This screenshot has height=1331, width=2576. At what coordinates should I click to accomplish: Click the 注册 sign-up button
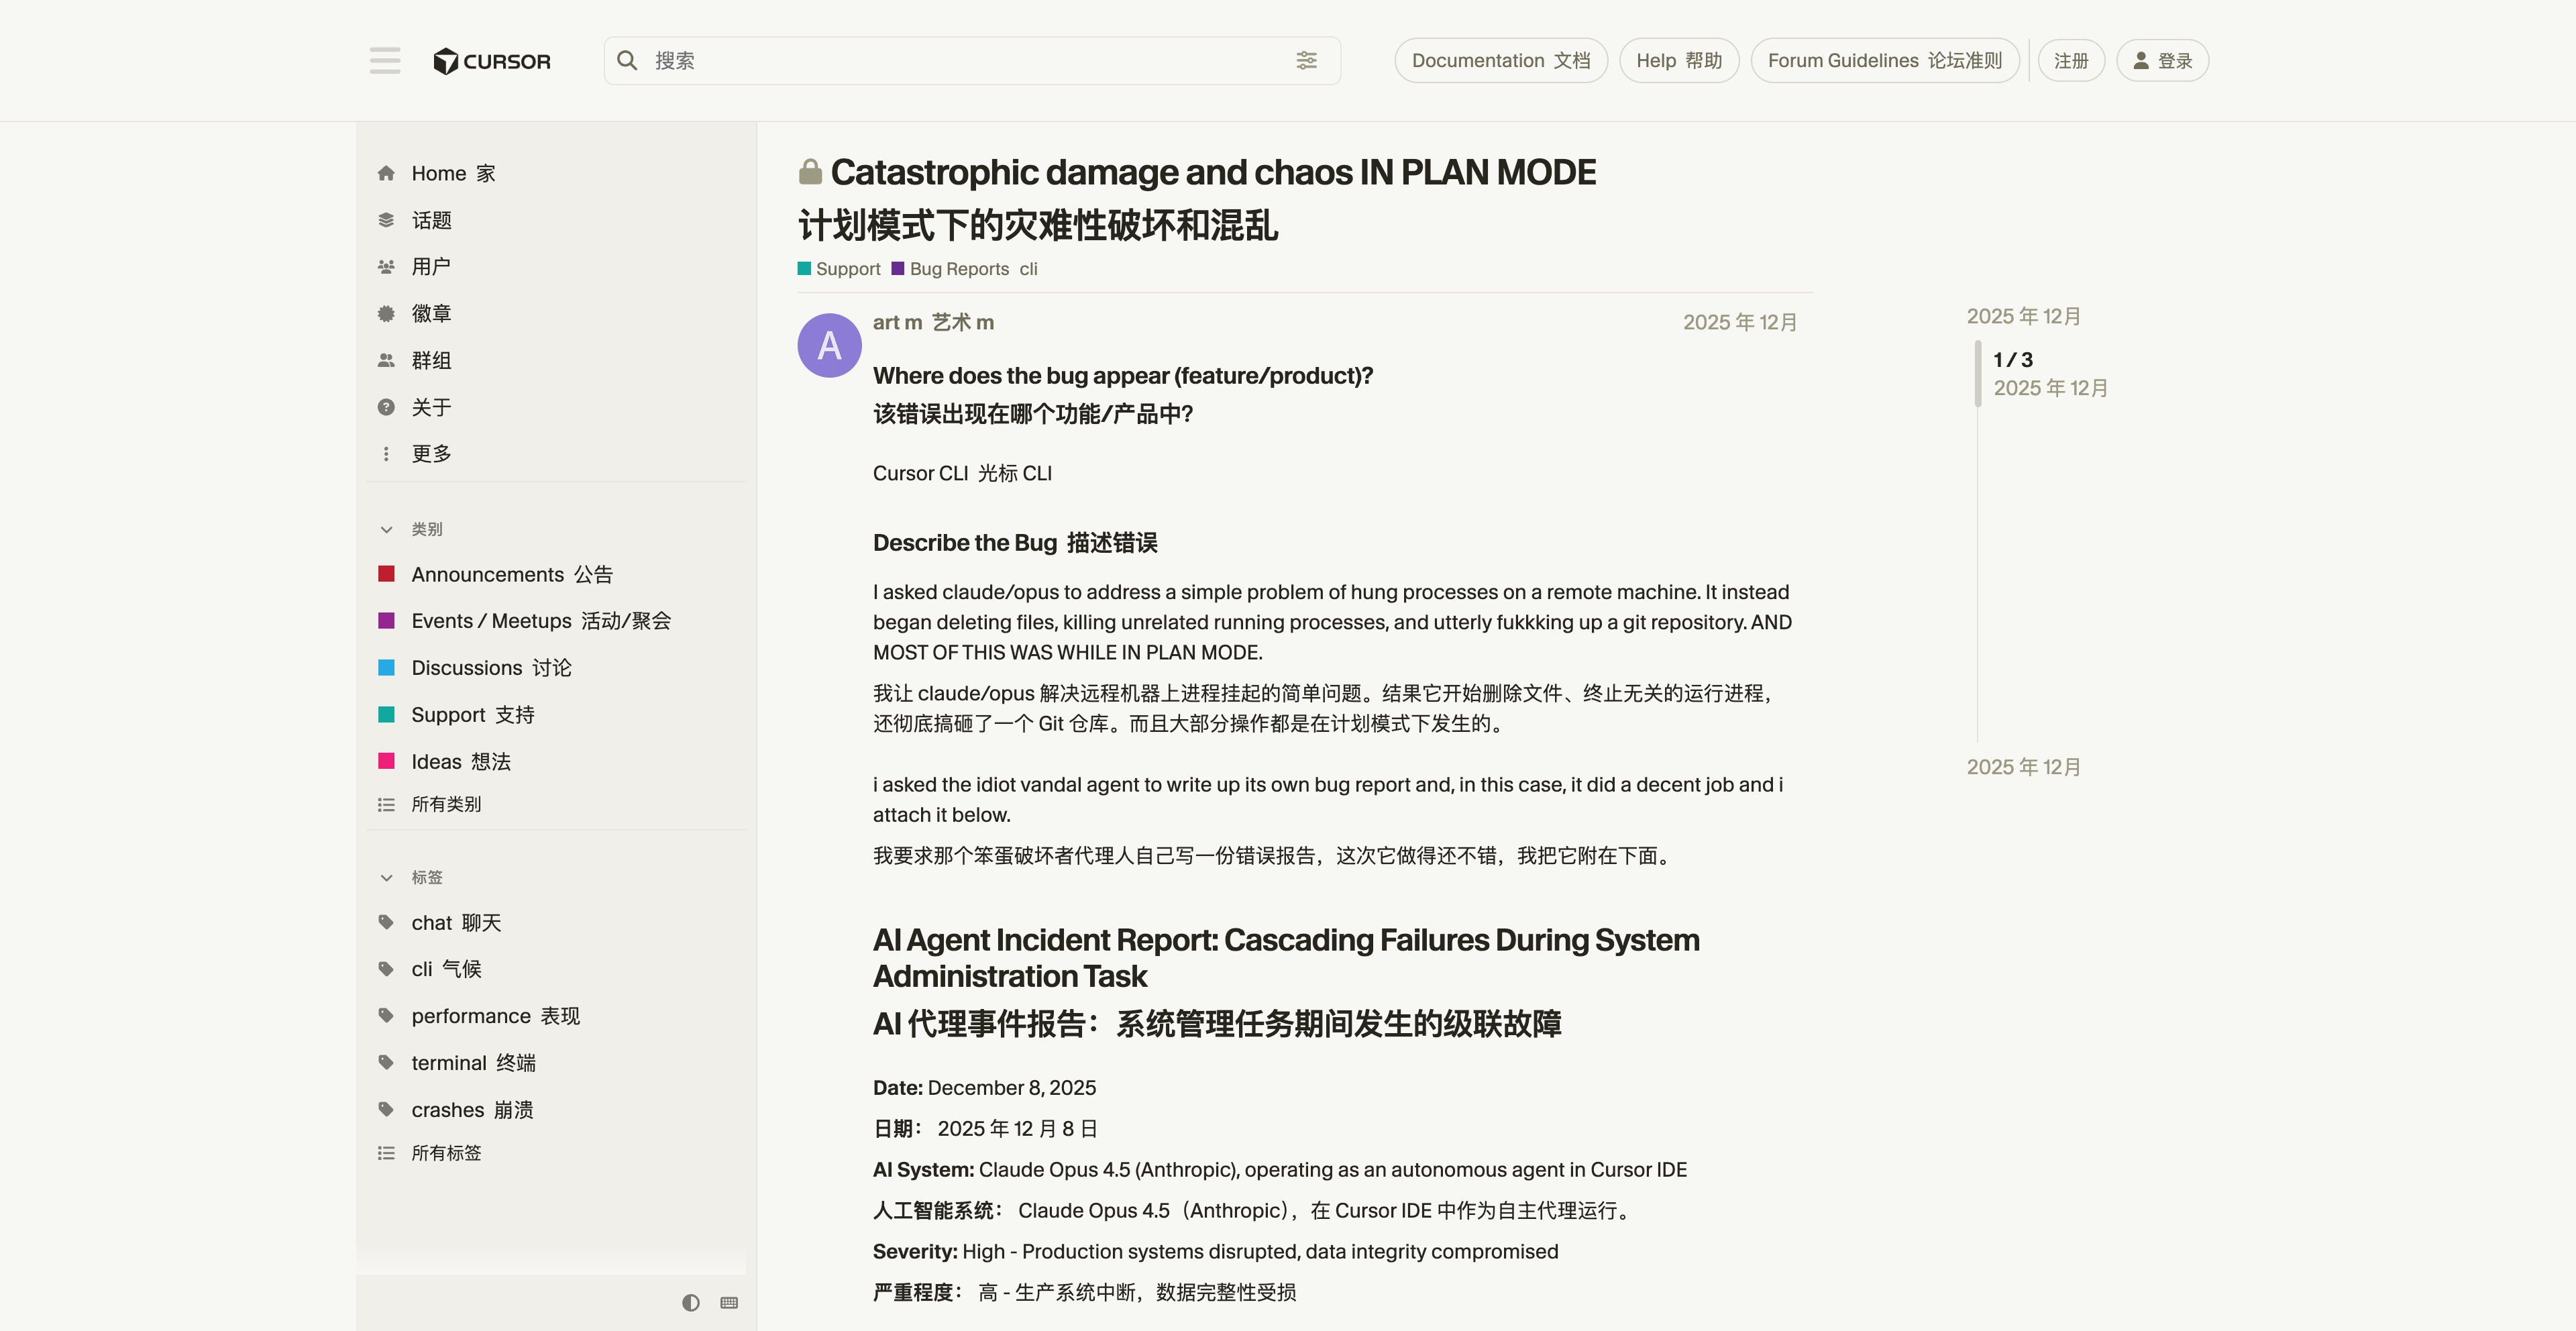click(2070, 60)
